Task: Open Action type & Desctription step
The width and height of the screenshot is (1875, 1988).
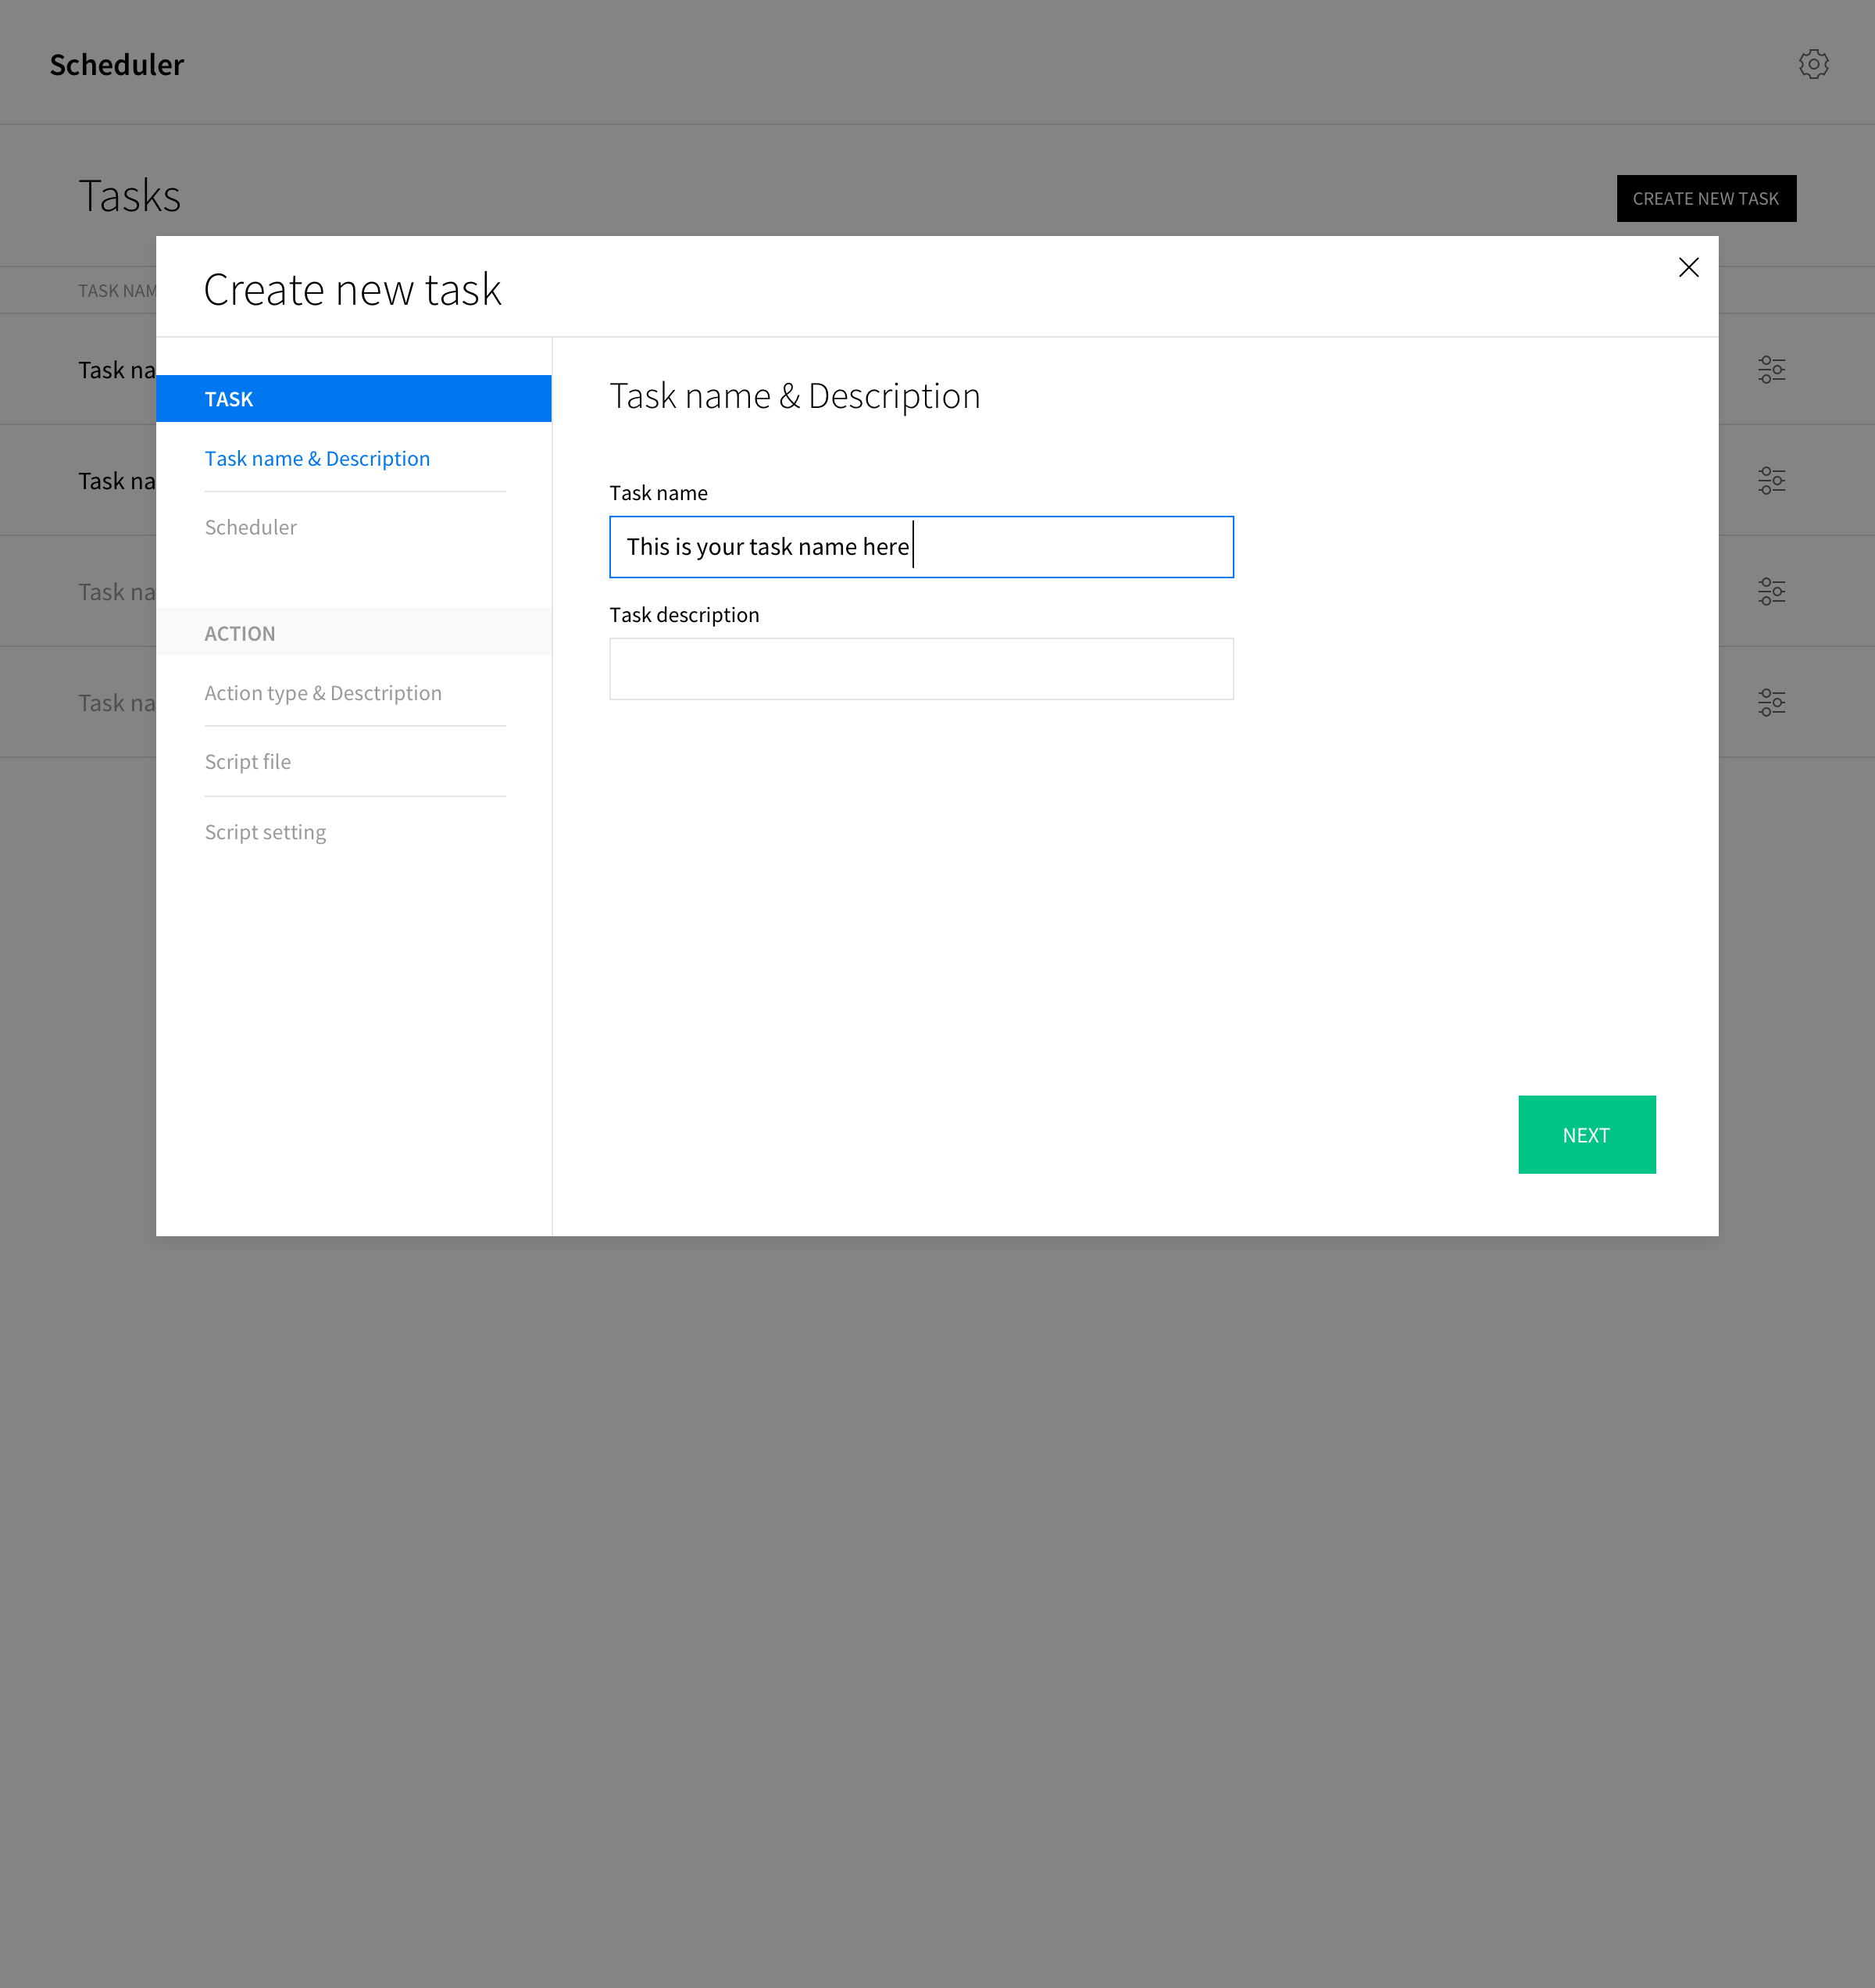Action: pos(322,693)
